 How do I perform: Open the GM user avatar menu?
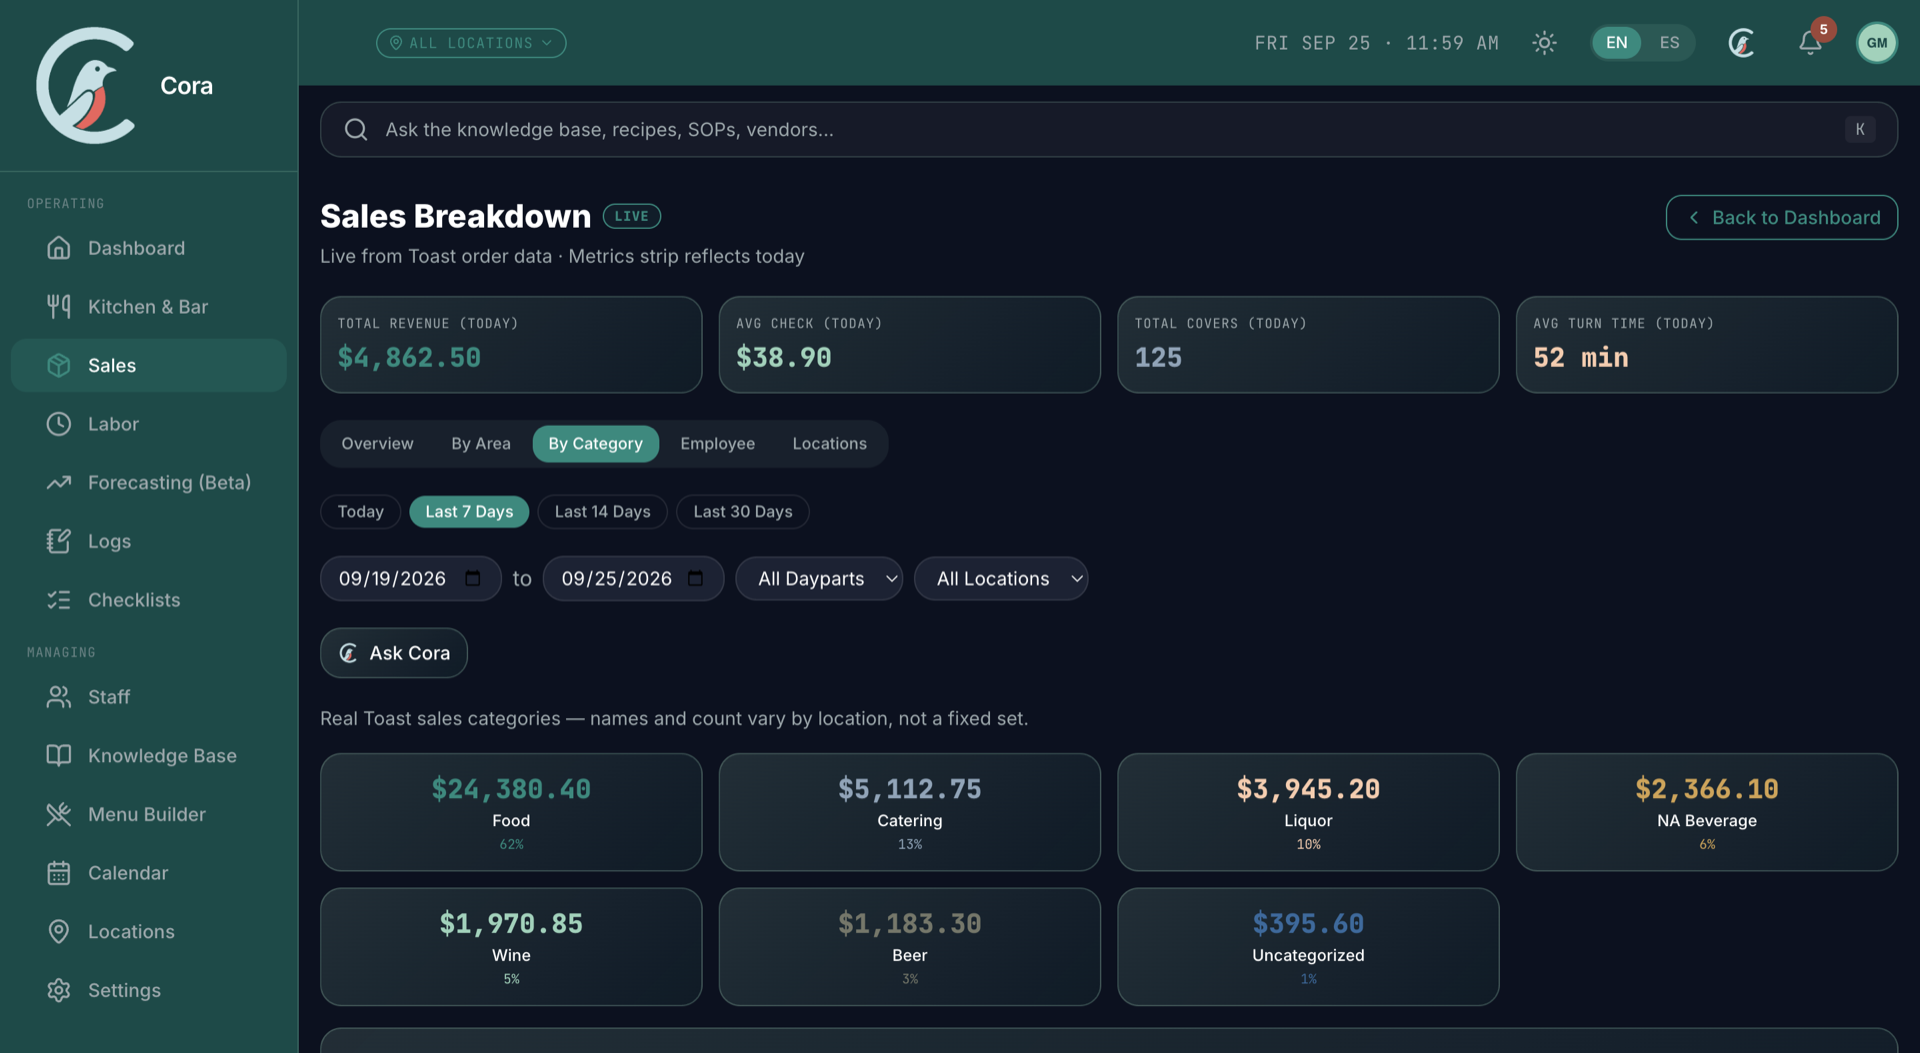1876,43
